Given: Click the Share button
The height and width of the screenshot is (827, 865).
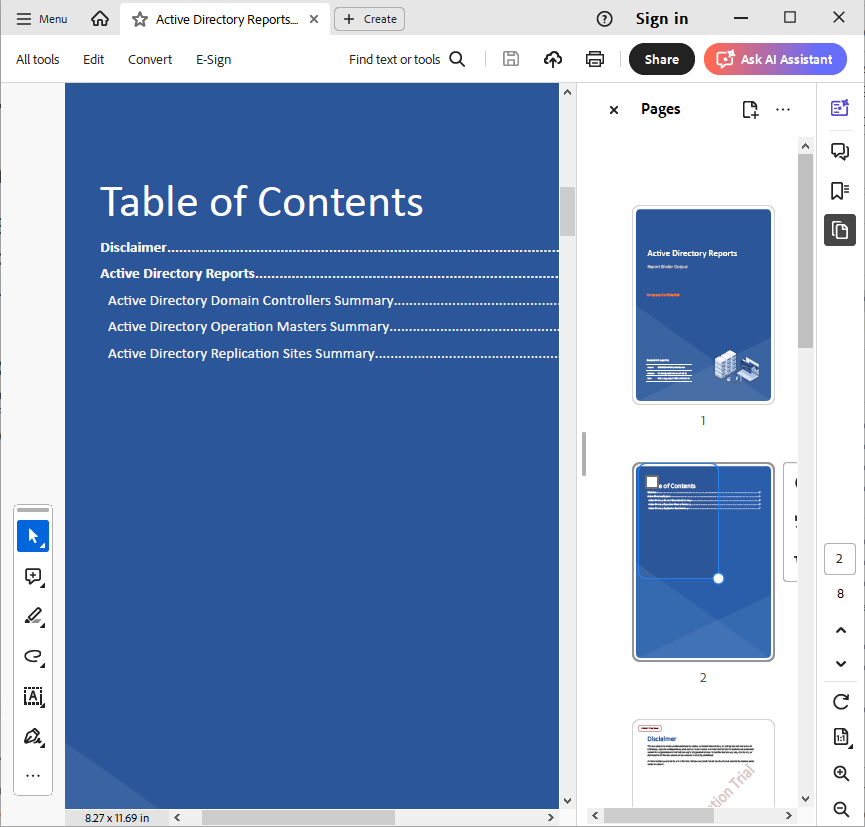Looking at the screenshot, I should [x=662, y=59].
